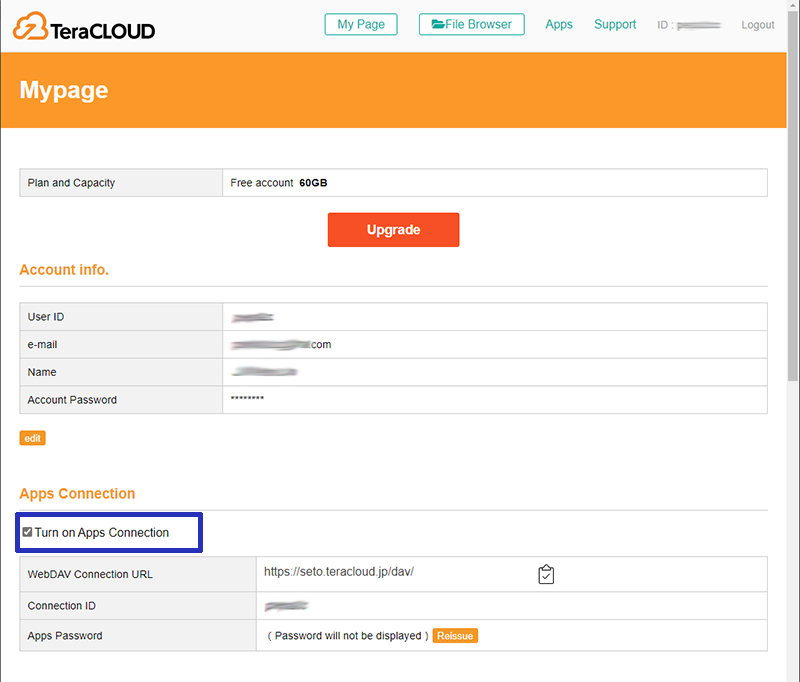Click the e-mail row label
800x682 pixels.
click(42, 344)
